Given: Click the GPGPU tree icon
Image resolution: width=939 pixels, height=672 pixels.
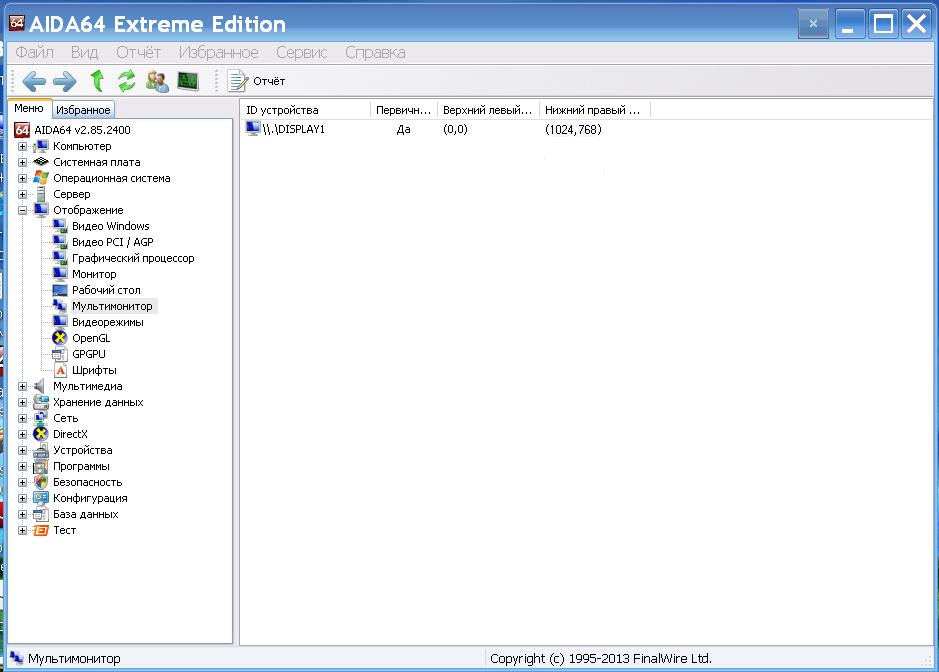Looking at the screenshot, I should 59,354.
